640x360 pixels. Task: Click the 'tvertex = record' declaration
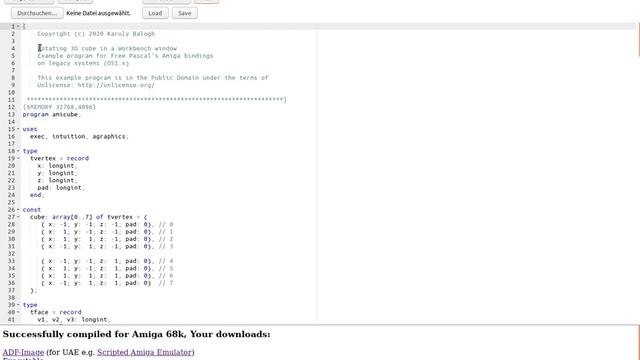59,158
